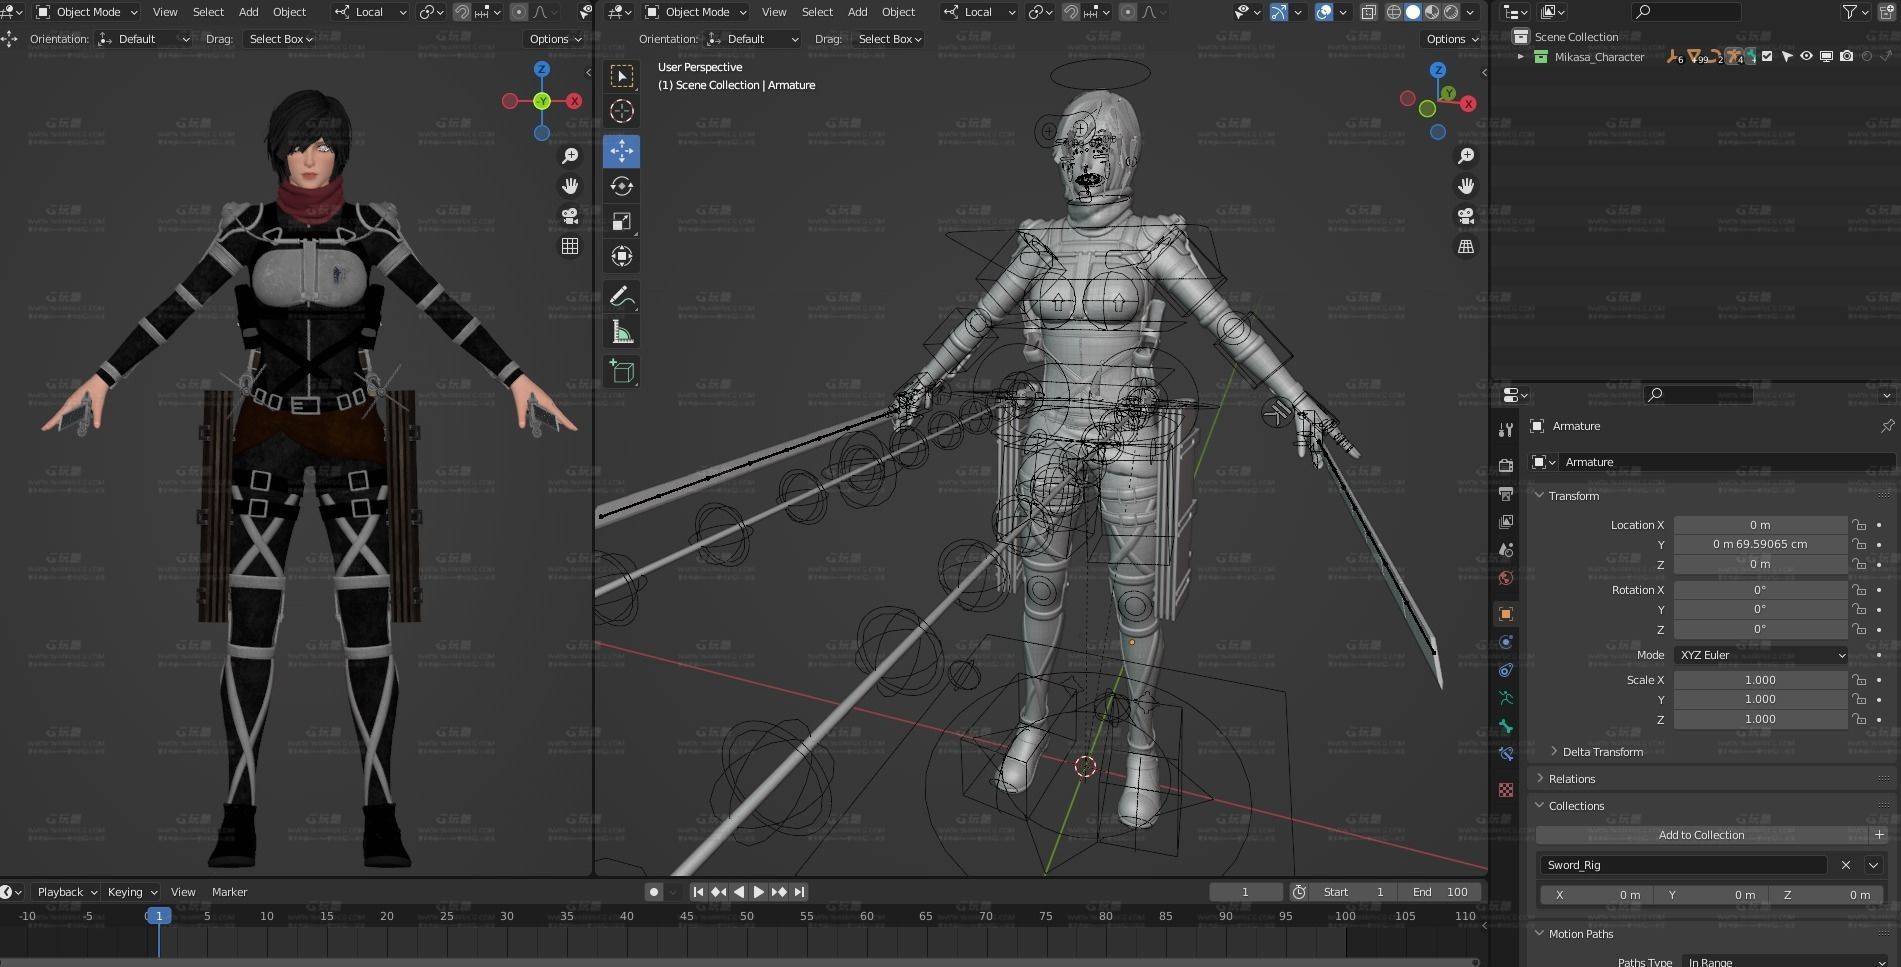Open the Render properties tab
This screenshot has height=967, width=1901.
1506,466
